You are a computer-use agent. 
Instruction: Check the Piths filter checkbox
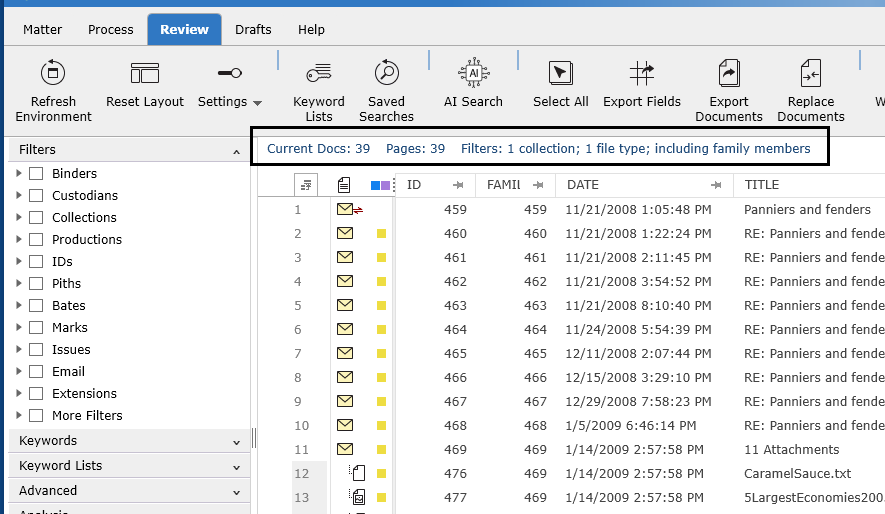pos(36,283)
